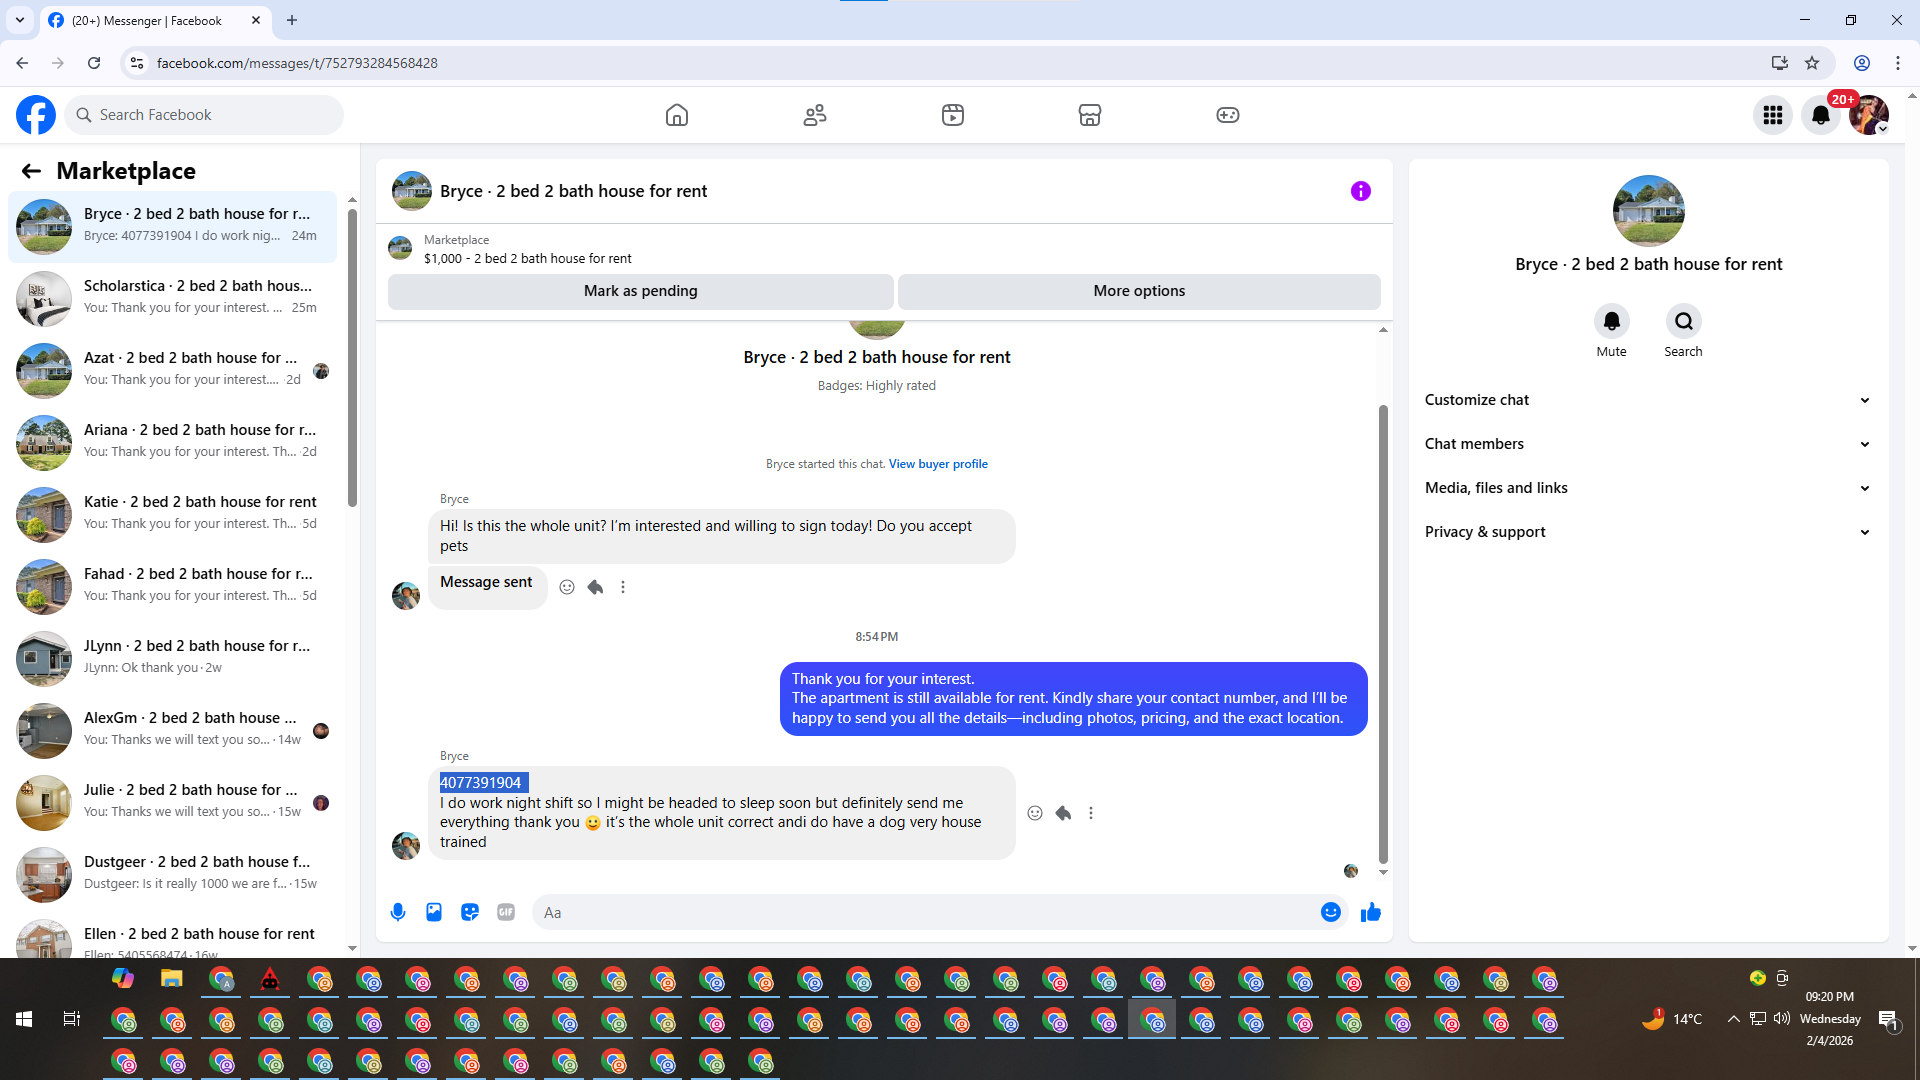The width and height of the screenshot is (1920, 1080).
Task: Open the notifications bell
Action: pos(1820,115)
